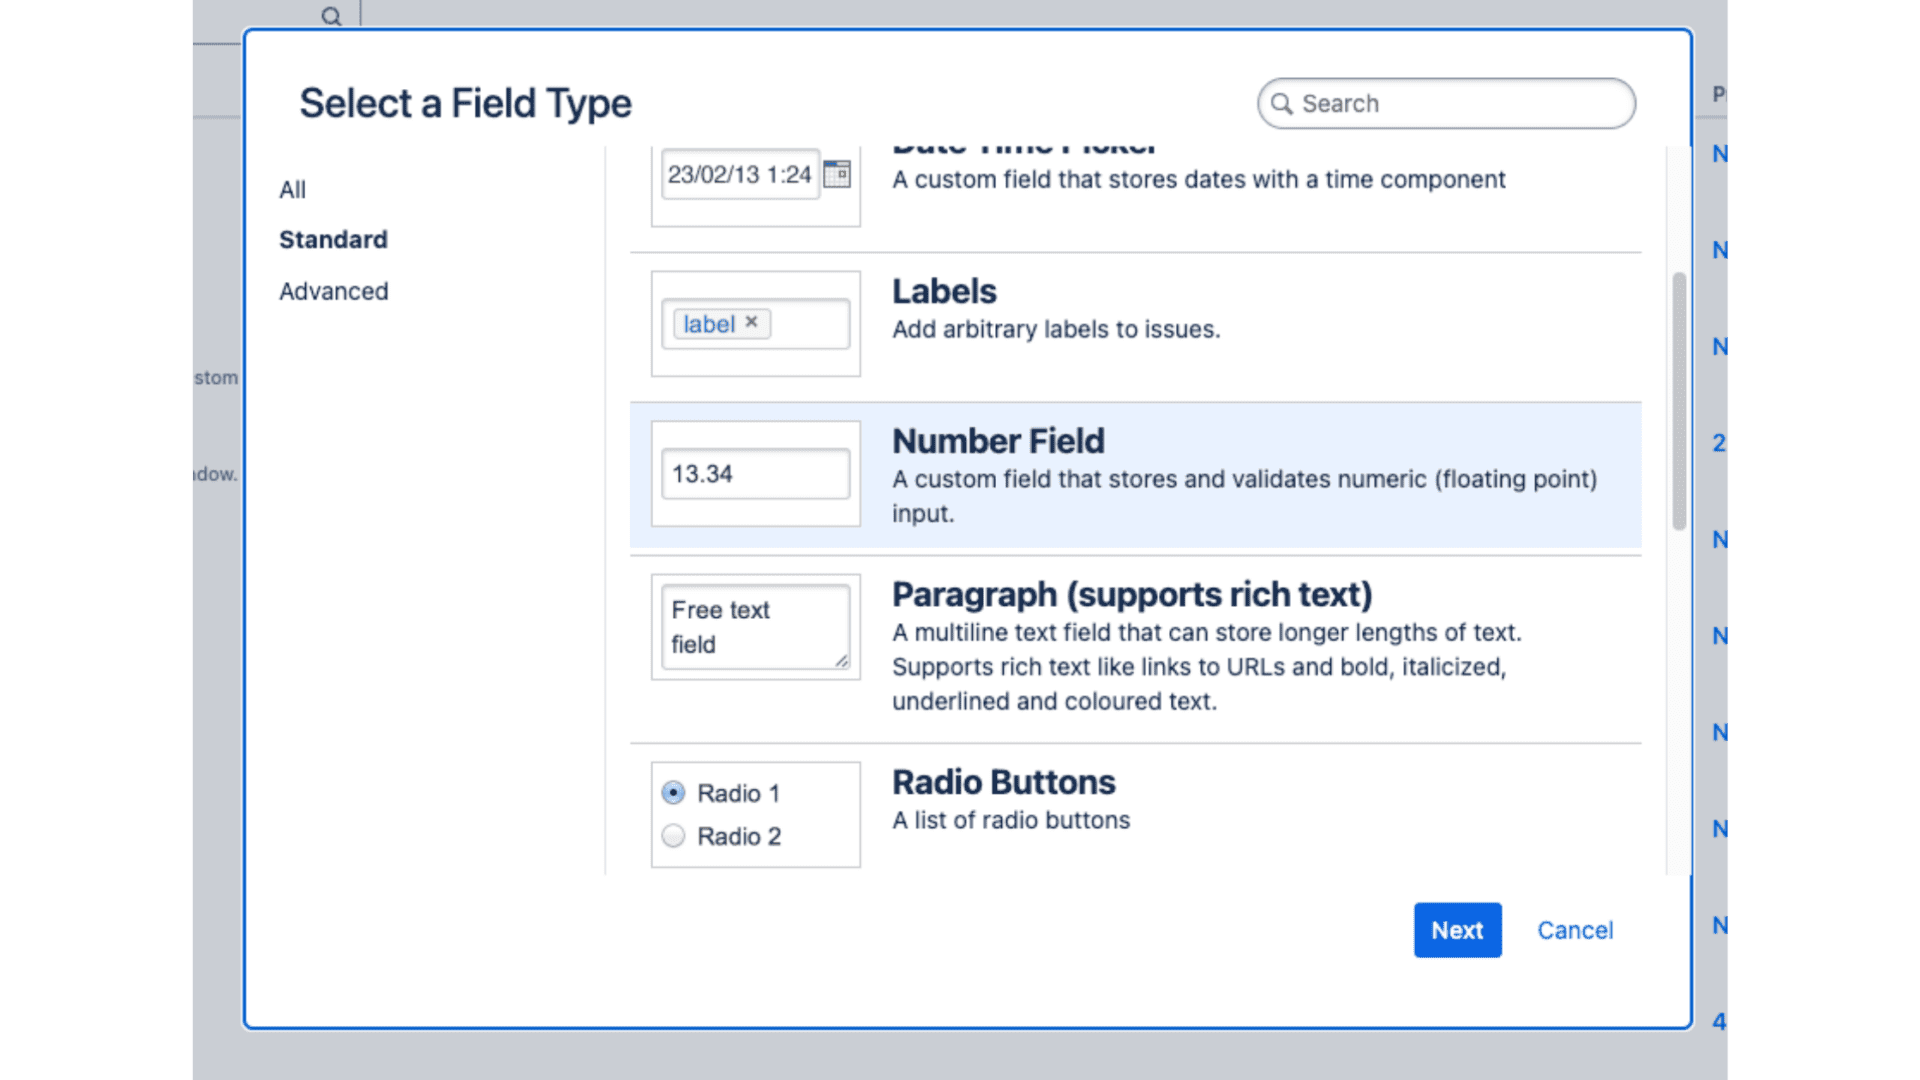This screenshot has height=1080, width=1920.
Task: Open the Standard field type list
Action: (x=333, y=239)
